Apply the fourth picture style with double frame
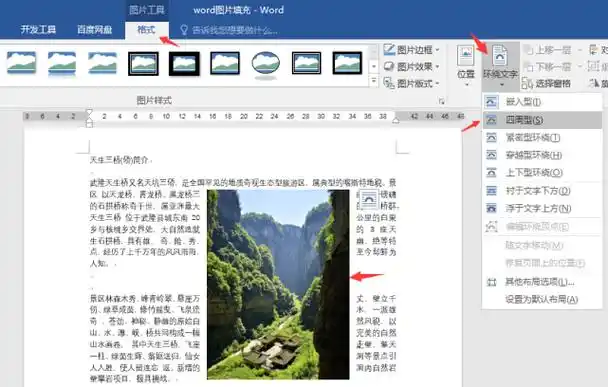The width and height of the screenshot is (608, 387). click(143, 64)
